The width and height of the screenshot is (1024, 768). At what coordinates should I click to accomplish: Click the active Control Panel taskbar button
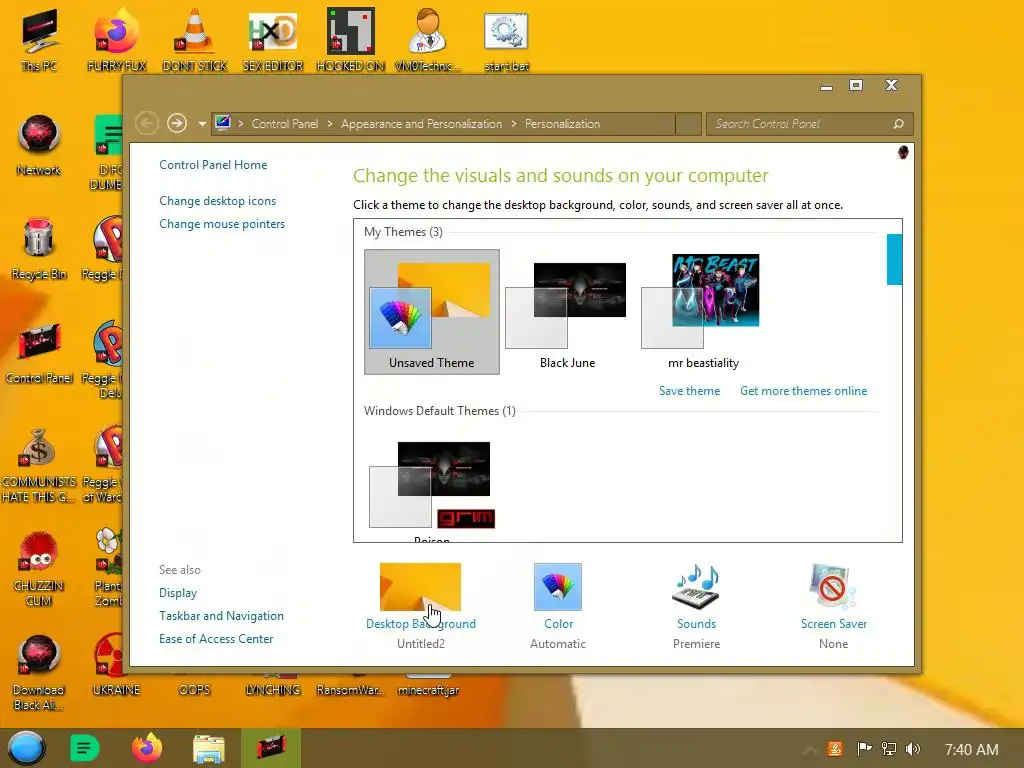point(270,748)
